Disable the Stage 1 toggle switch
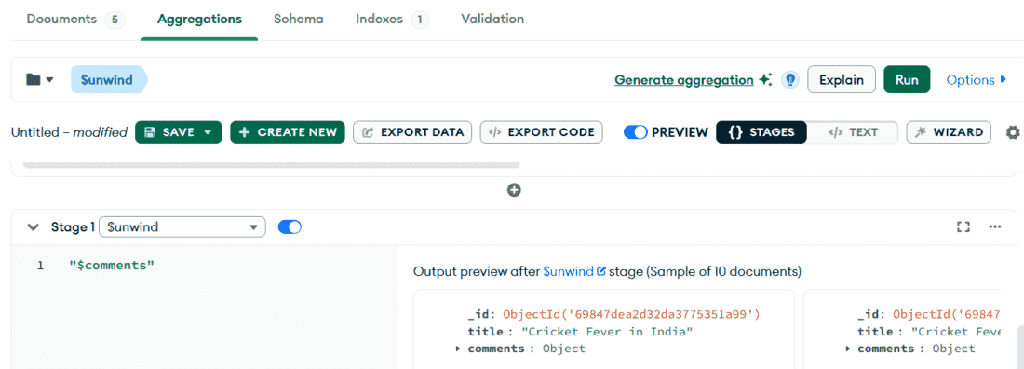The width and height of the screenshot is (1024, 369). (x=289, y=227)
